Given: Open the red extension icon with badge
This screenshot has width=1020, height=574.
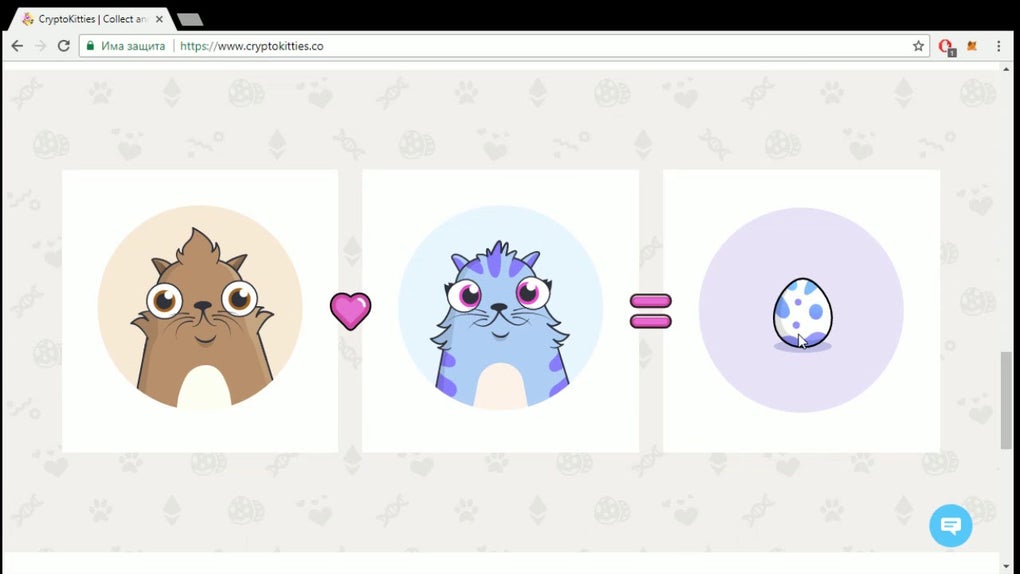Looking at the screenshot, I should [x=946, y=46].
